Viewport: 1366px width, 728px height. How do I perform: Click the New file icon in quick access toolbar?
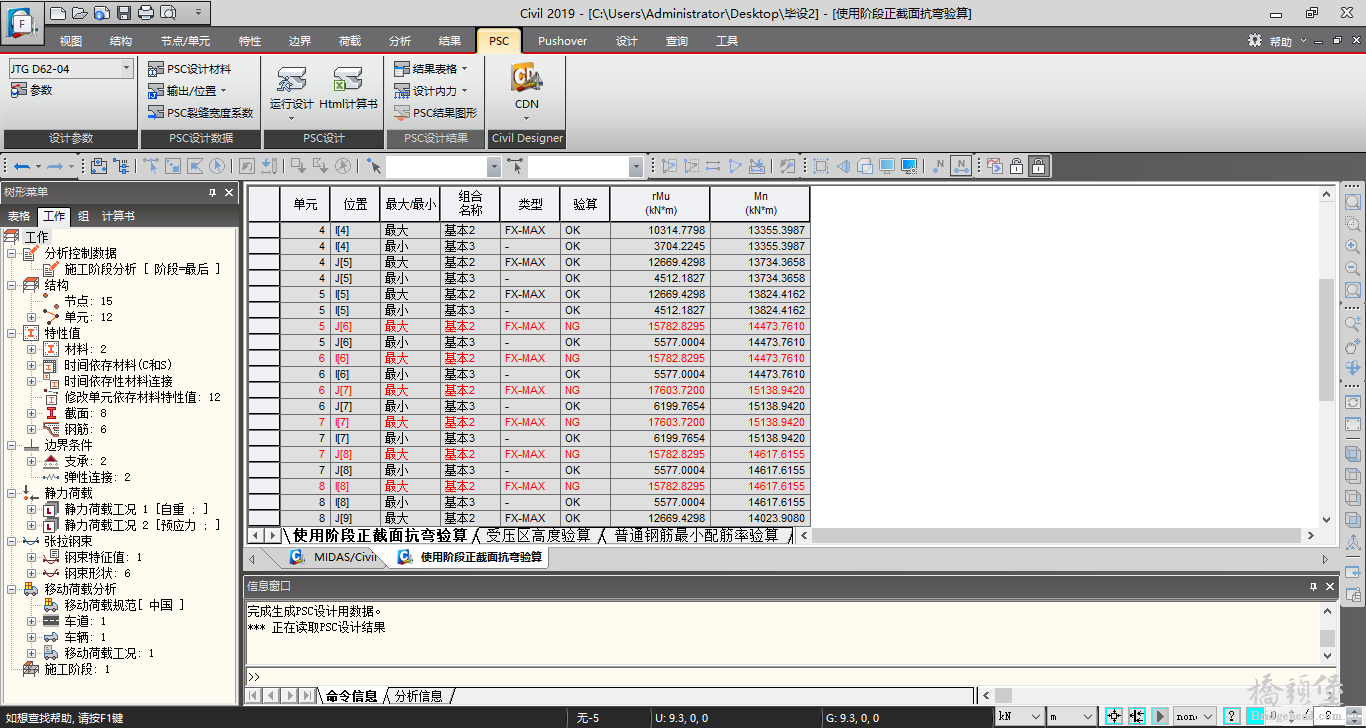point(58,13)
